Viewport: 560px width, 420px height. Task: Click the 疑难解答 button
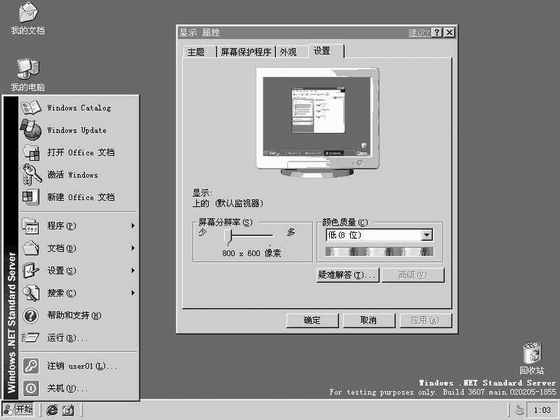[348, 275]
